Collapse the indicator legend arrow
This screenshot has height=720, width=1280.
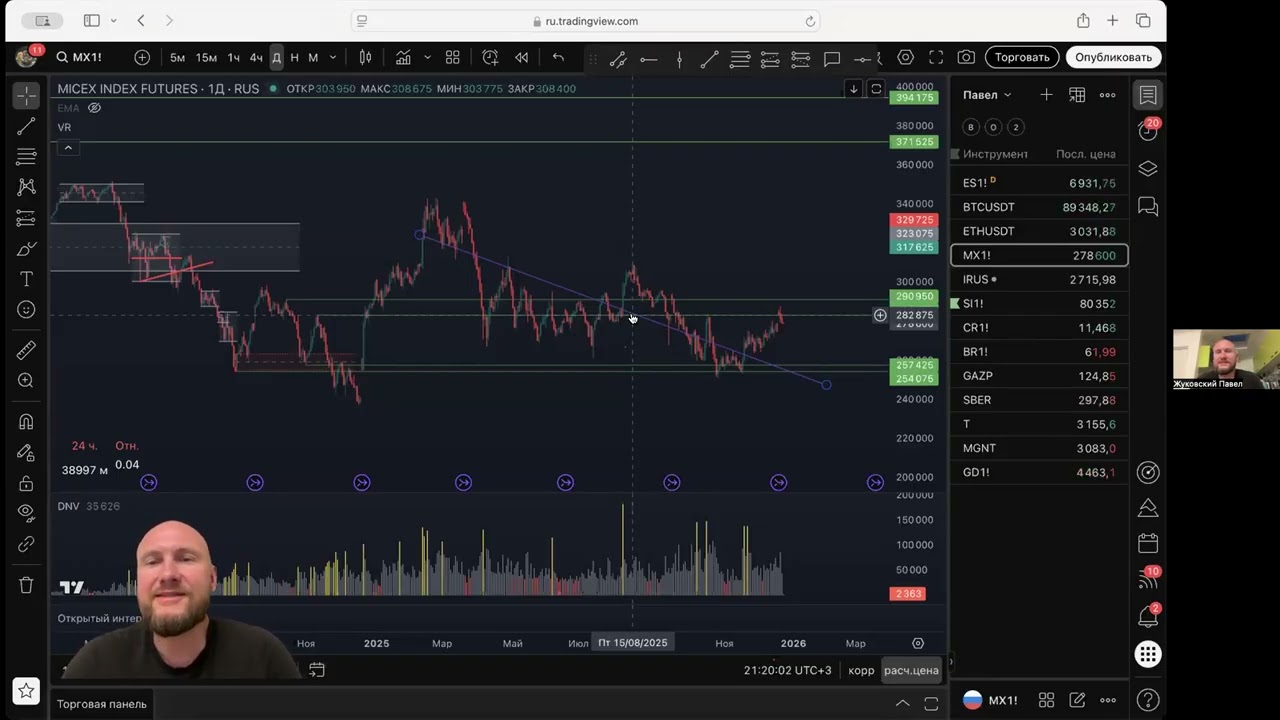pyautogui.click(x=68, y=148)
